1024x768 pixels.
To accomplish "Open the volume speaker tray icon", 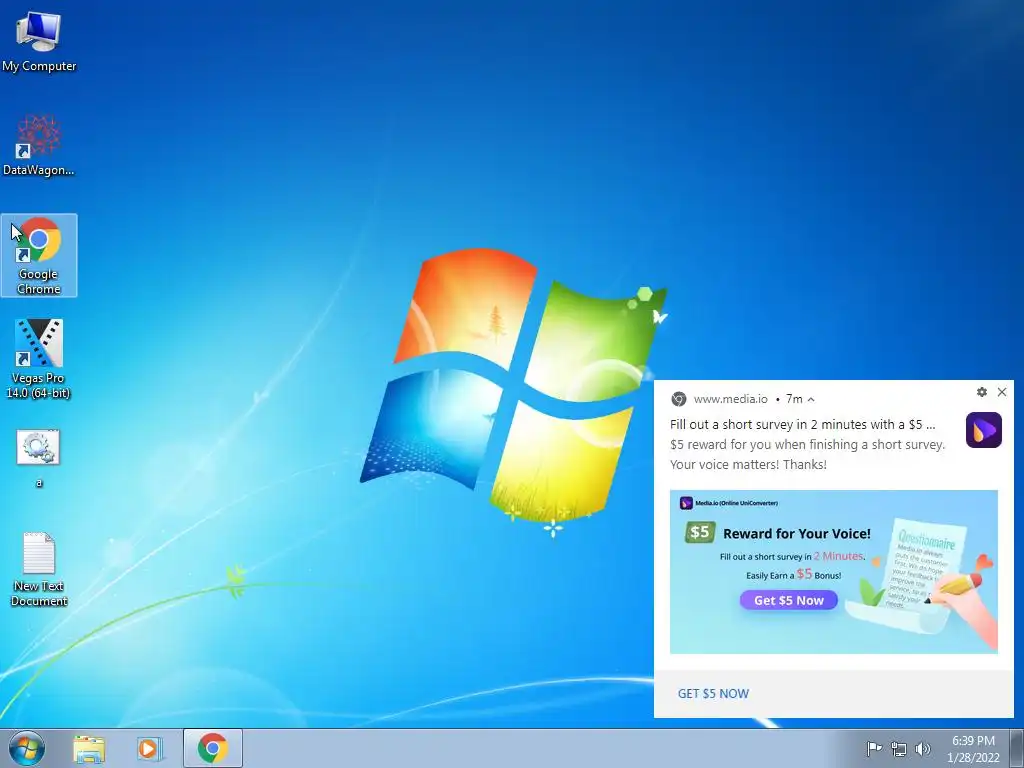I will tap(923, 749).
